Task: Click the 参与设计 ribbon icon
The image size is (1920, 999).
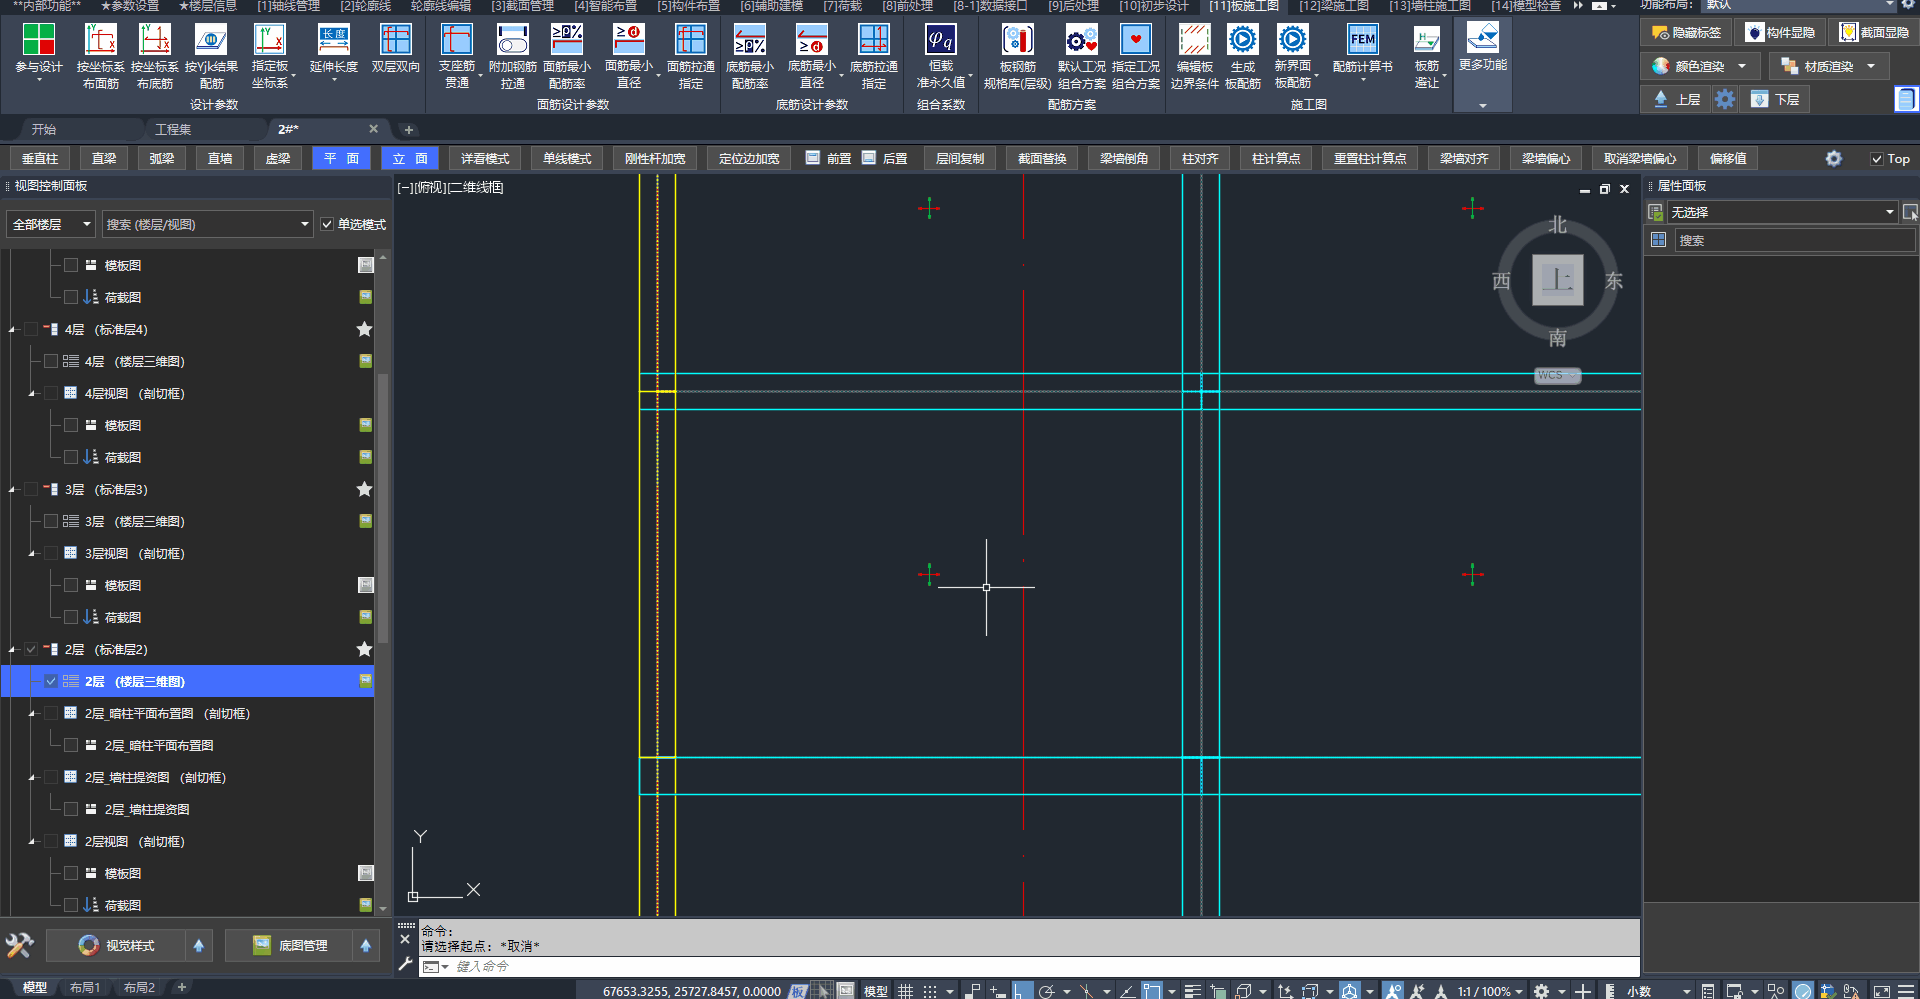Action: point(39,41)
